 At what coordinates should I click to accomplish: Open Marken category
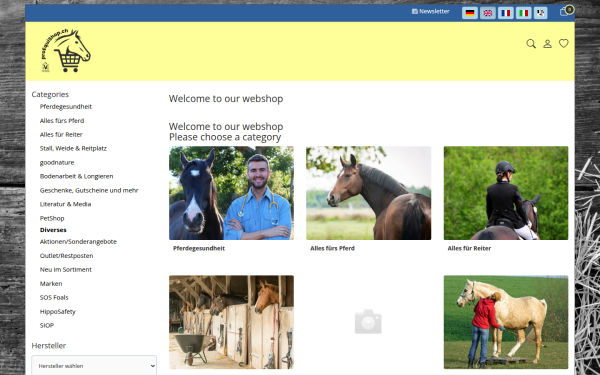pyautogui.click(x=51, y=284)
